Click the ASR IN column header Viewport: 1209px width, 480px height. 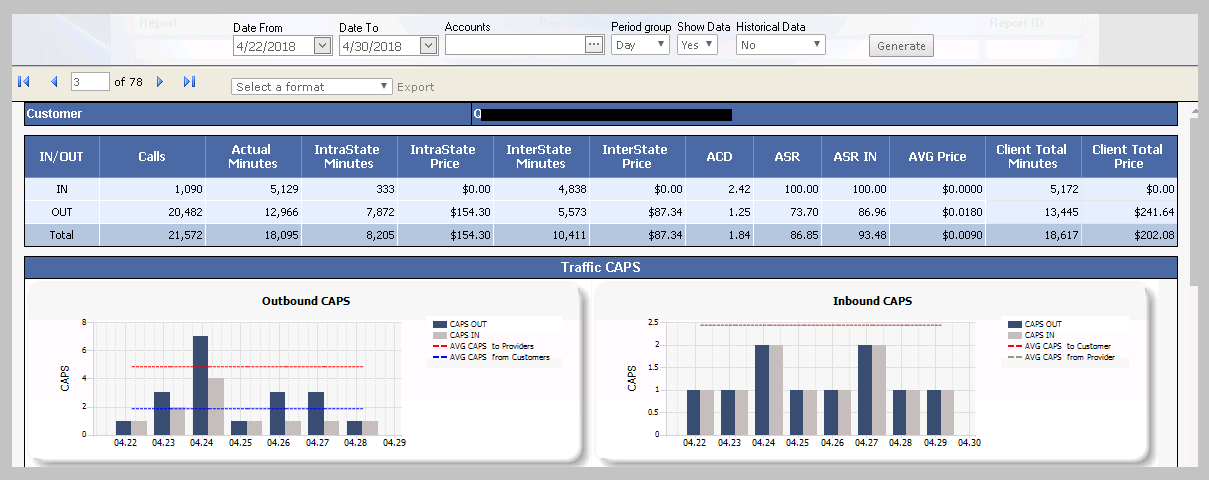[855, 156]
